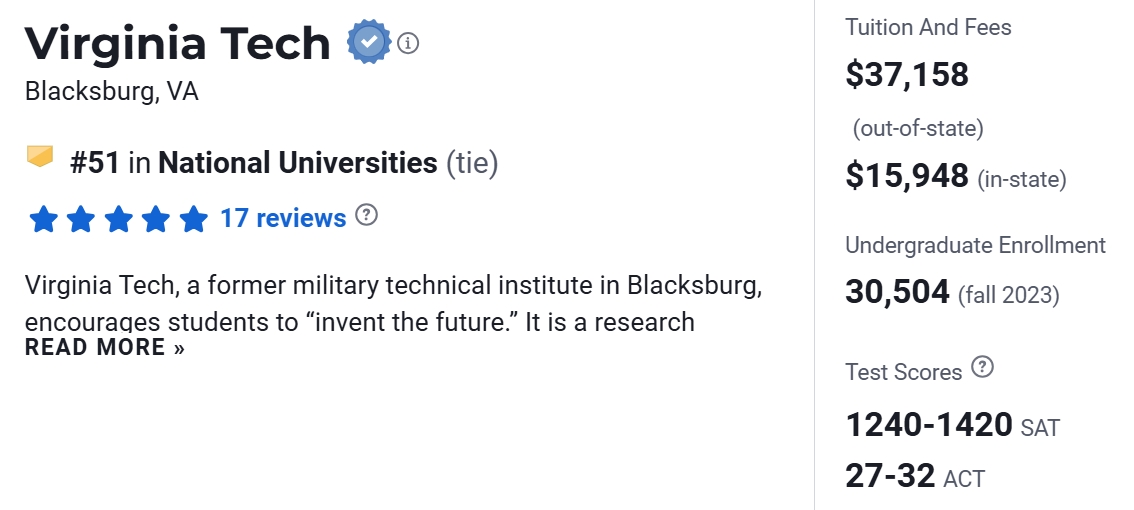Click the first rating star

click(43, 219)
